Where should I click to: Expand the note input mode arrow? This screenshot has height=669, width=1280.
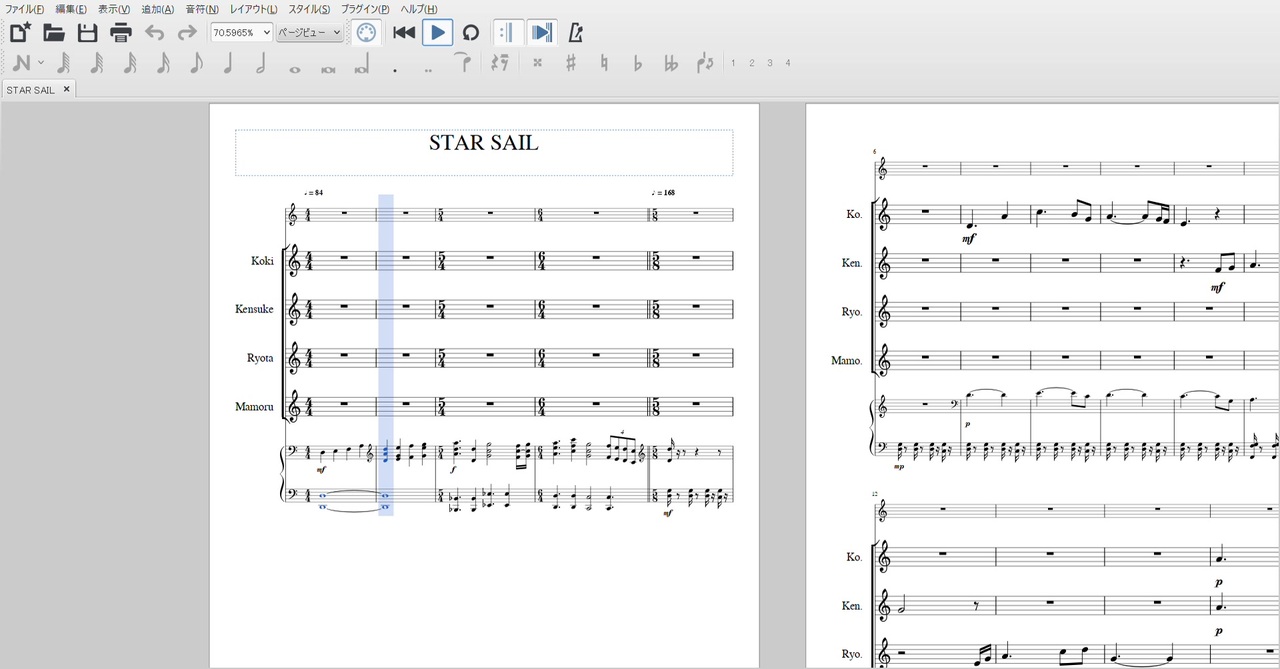[41, 63]
